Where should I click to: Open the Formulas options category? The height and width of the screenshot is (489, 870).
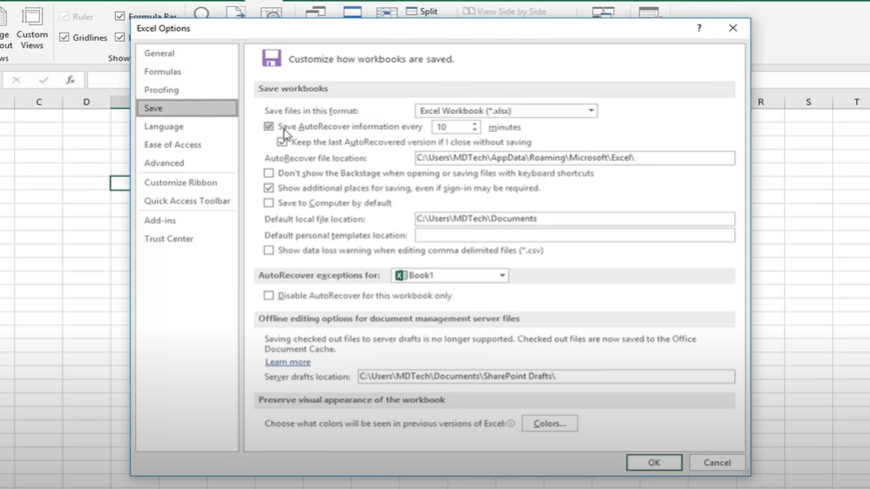coord(163,72)
